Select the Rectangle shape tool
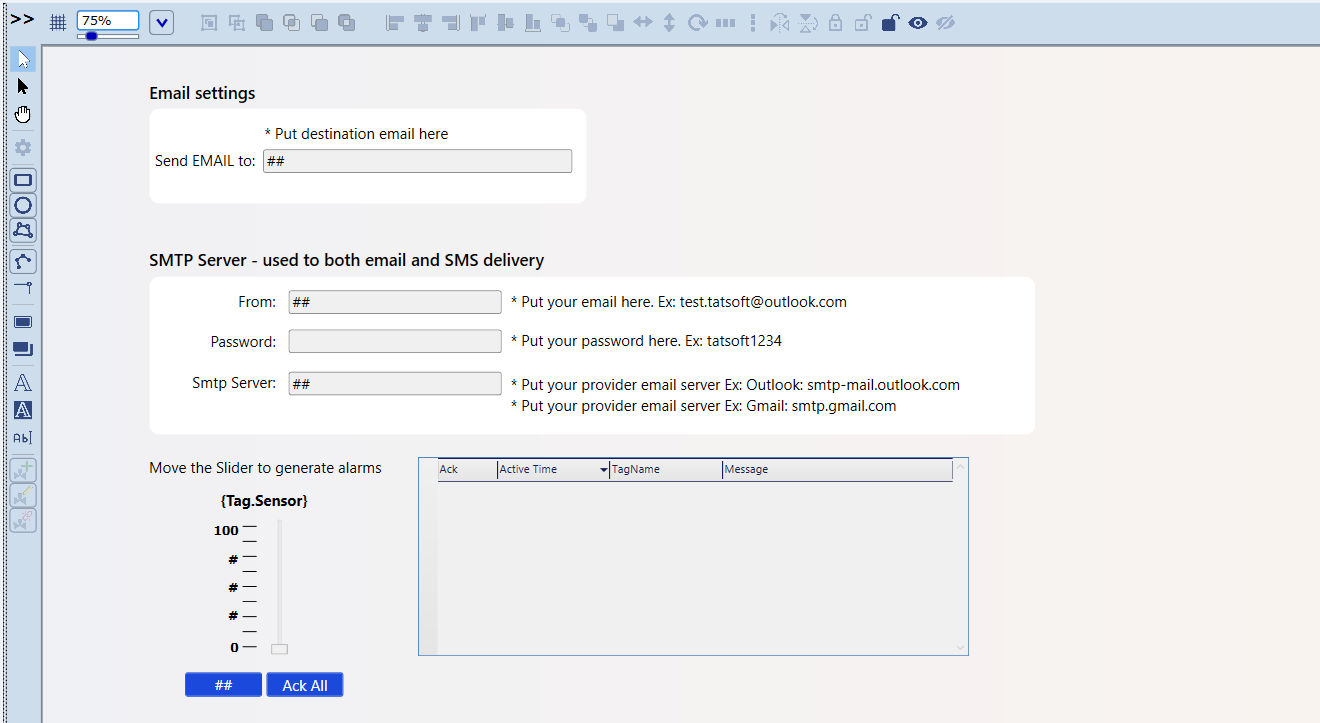 [x=23, y=181]
